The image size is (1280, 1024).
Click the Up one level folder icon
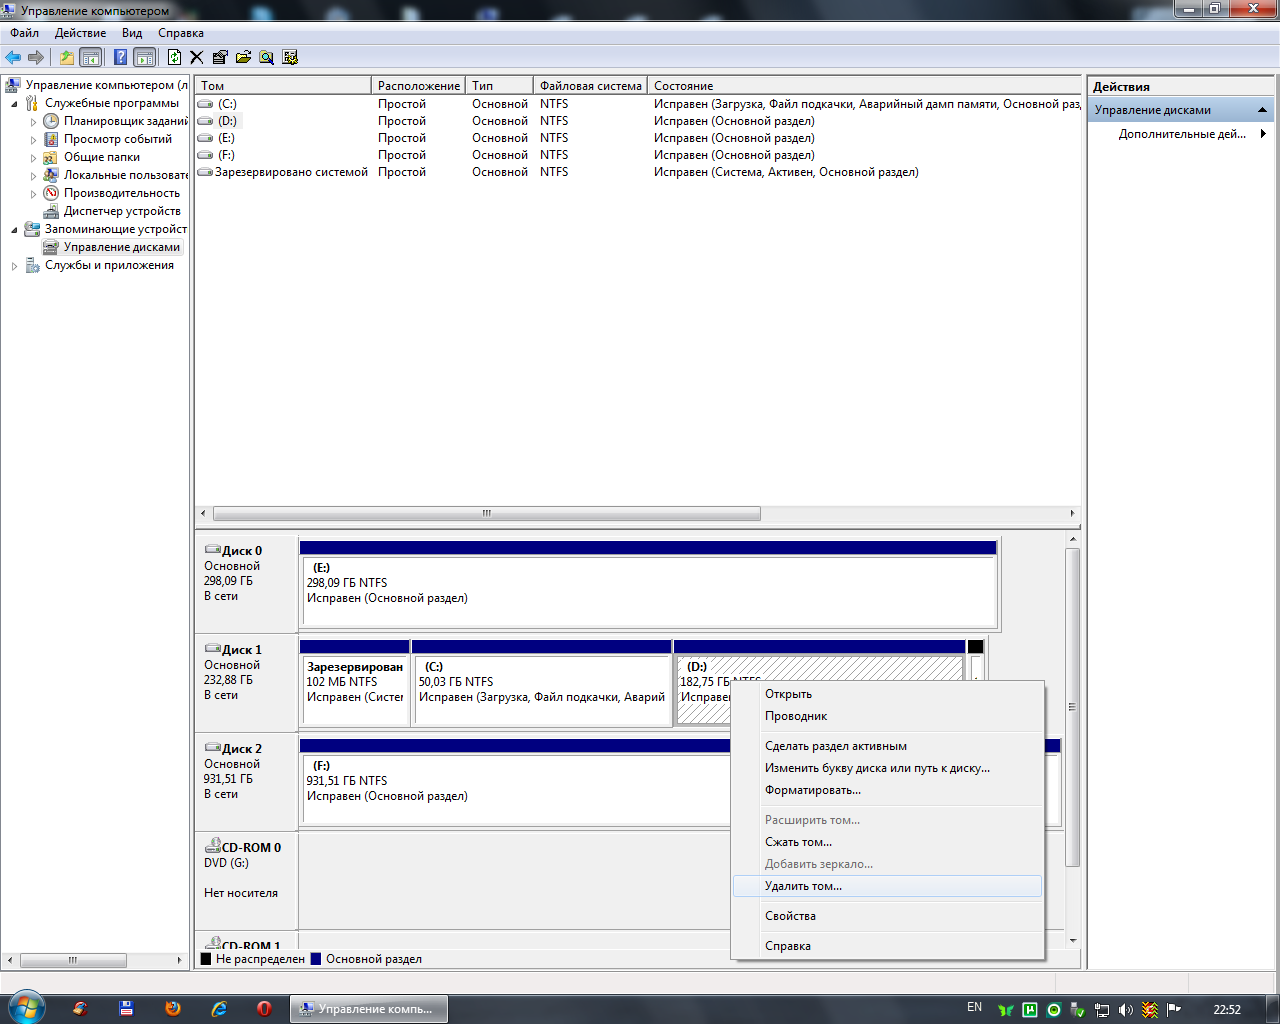tap(67, 57)
